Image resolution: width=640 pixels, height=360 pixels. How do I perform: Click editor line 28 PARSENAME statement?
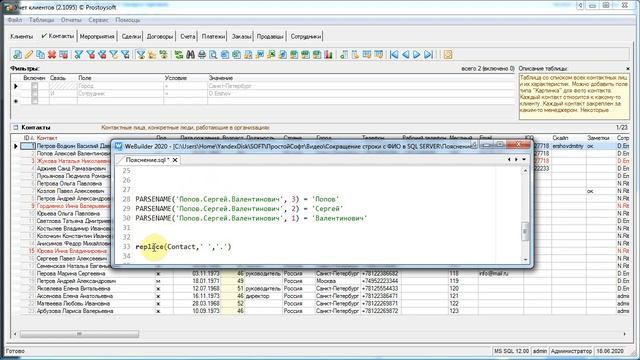click(237, 199)
